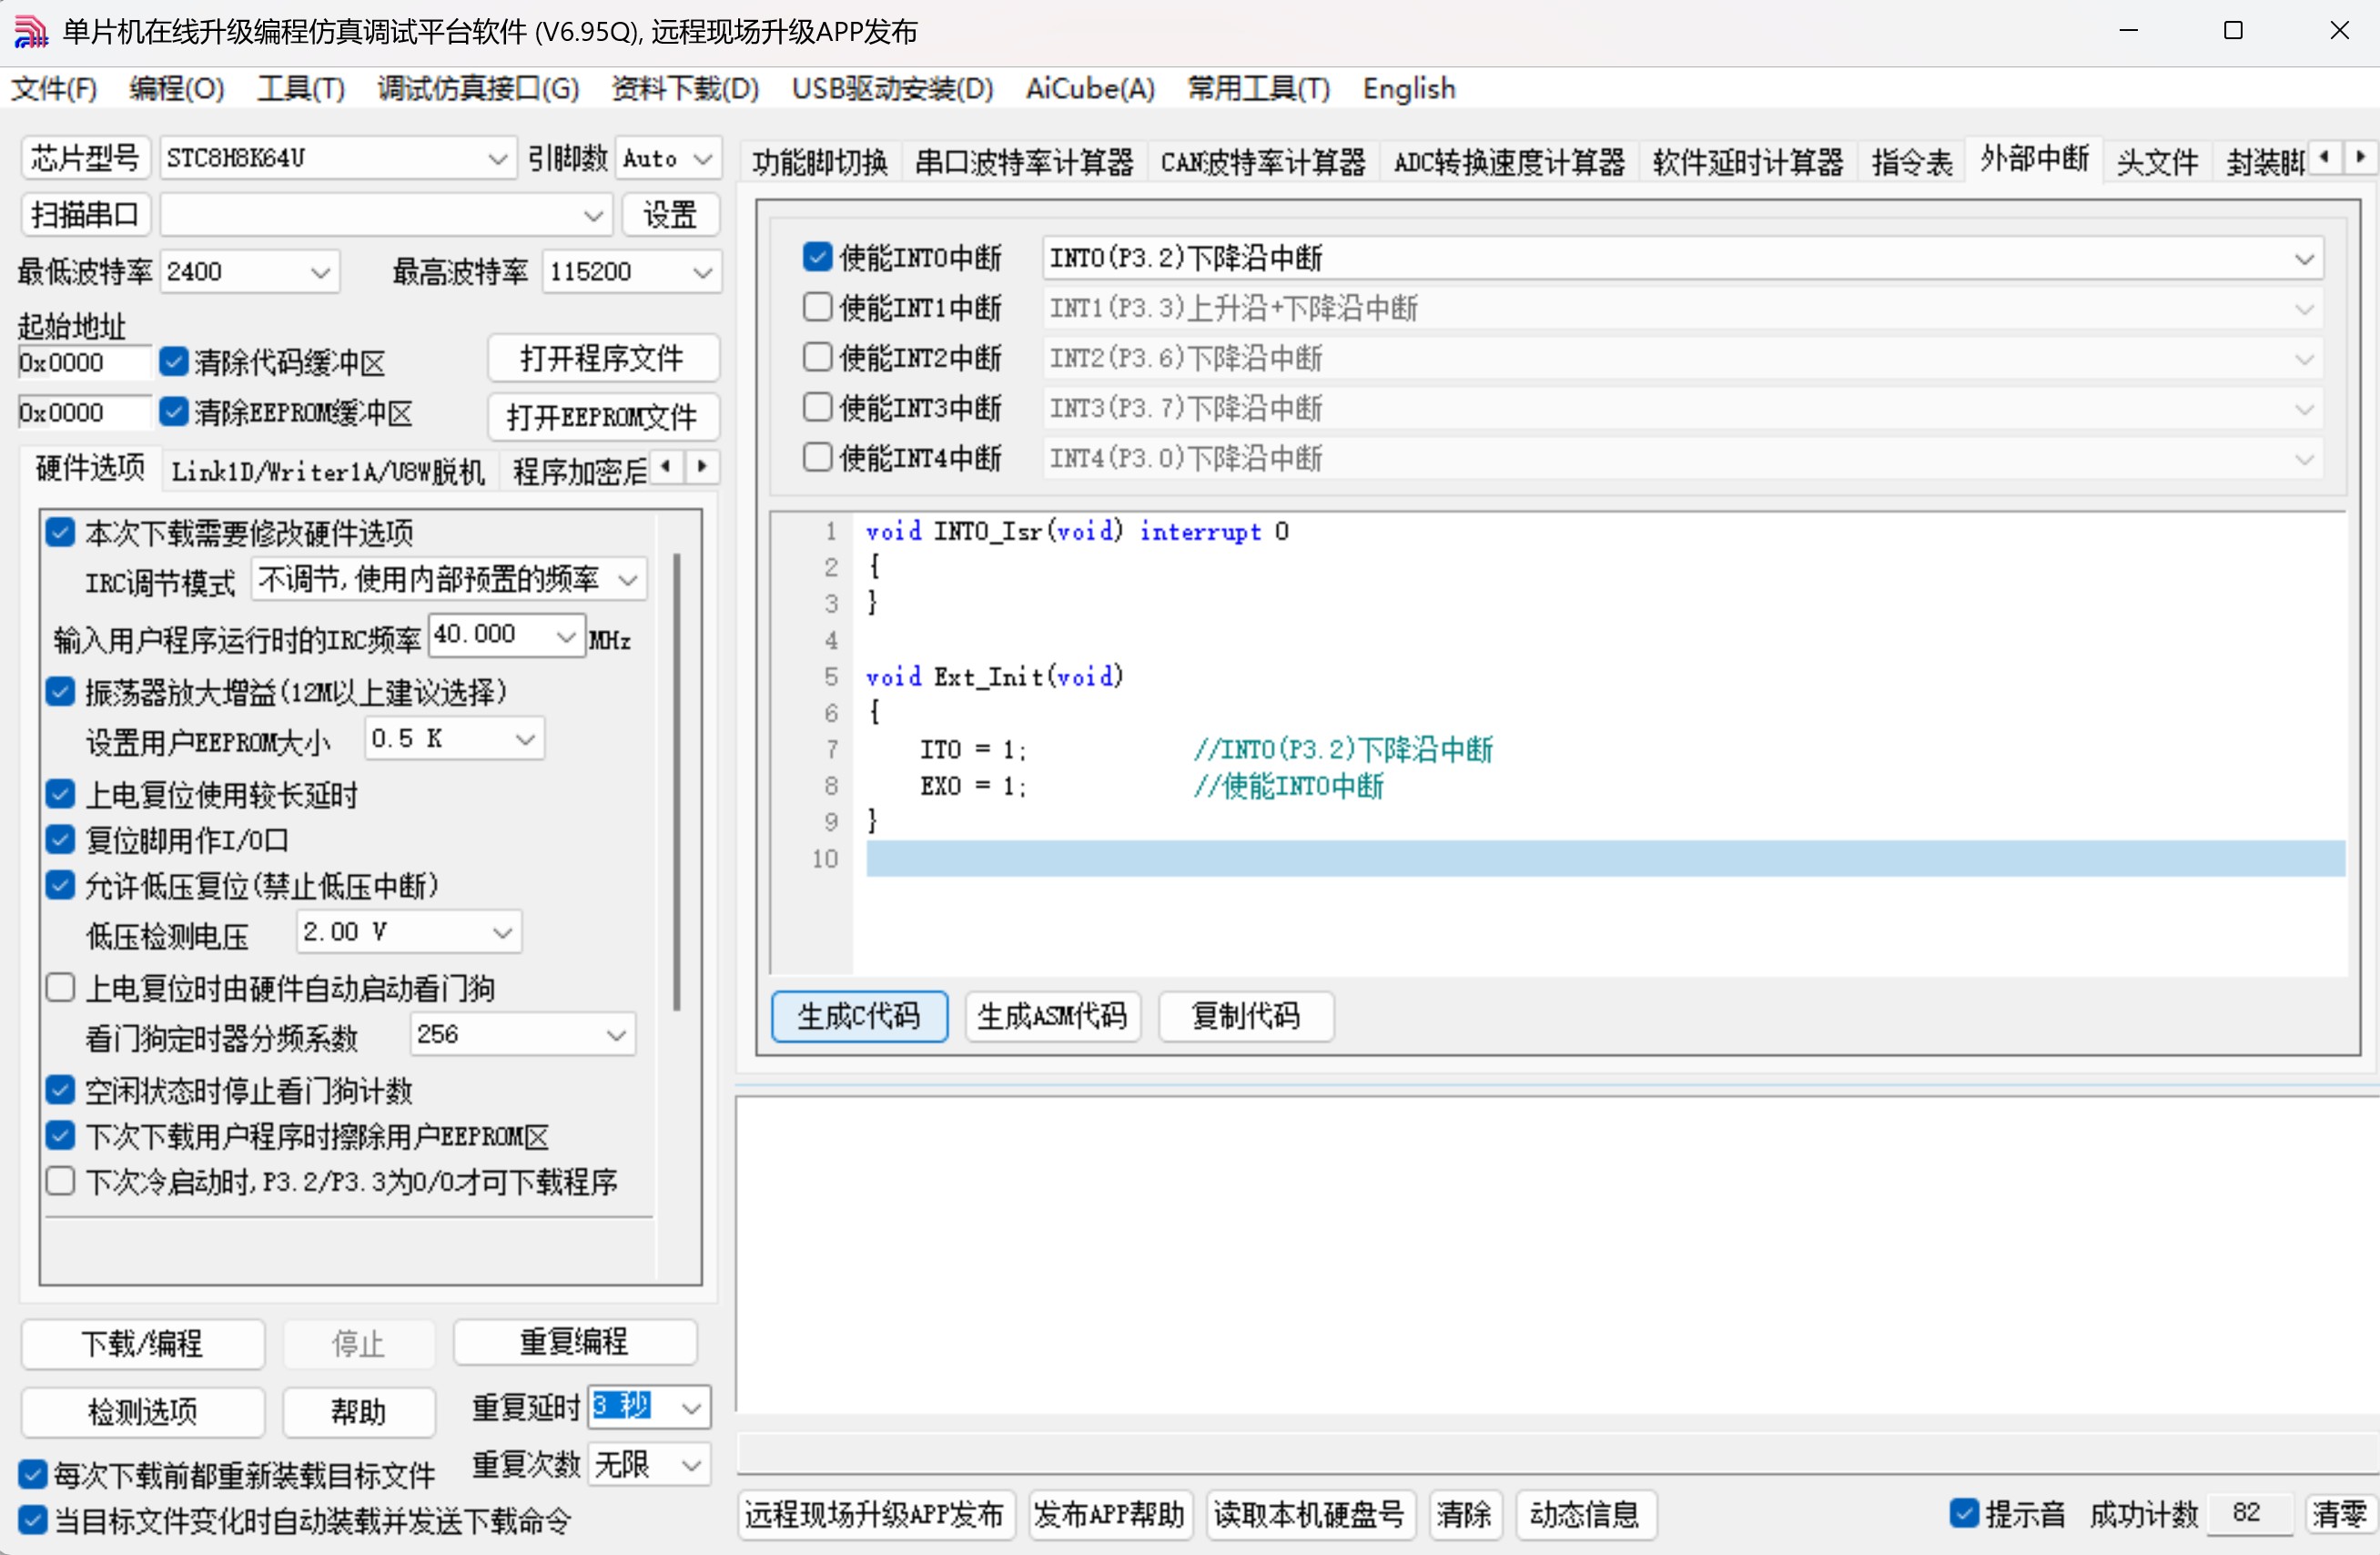Click 打开EEPROM文件 button

coord(603,416)
